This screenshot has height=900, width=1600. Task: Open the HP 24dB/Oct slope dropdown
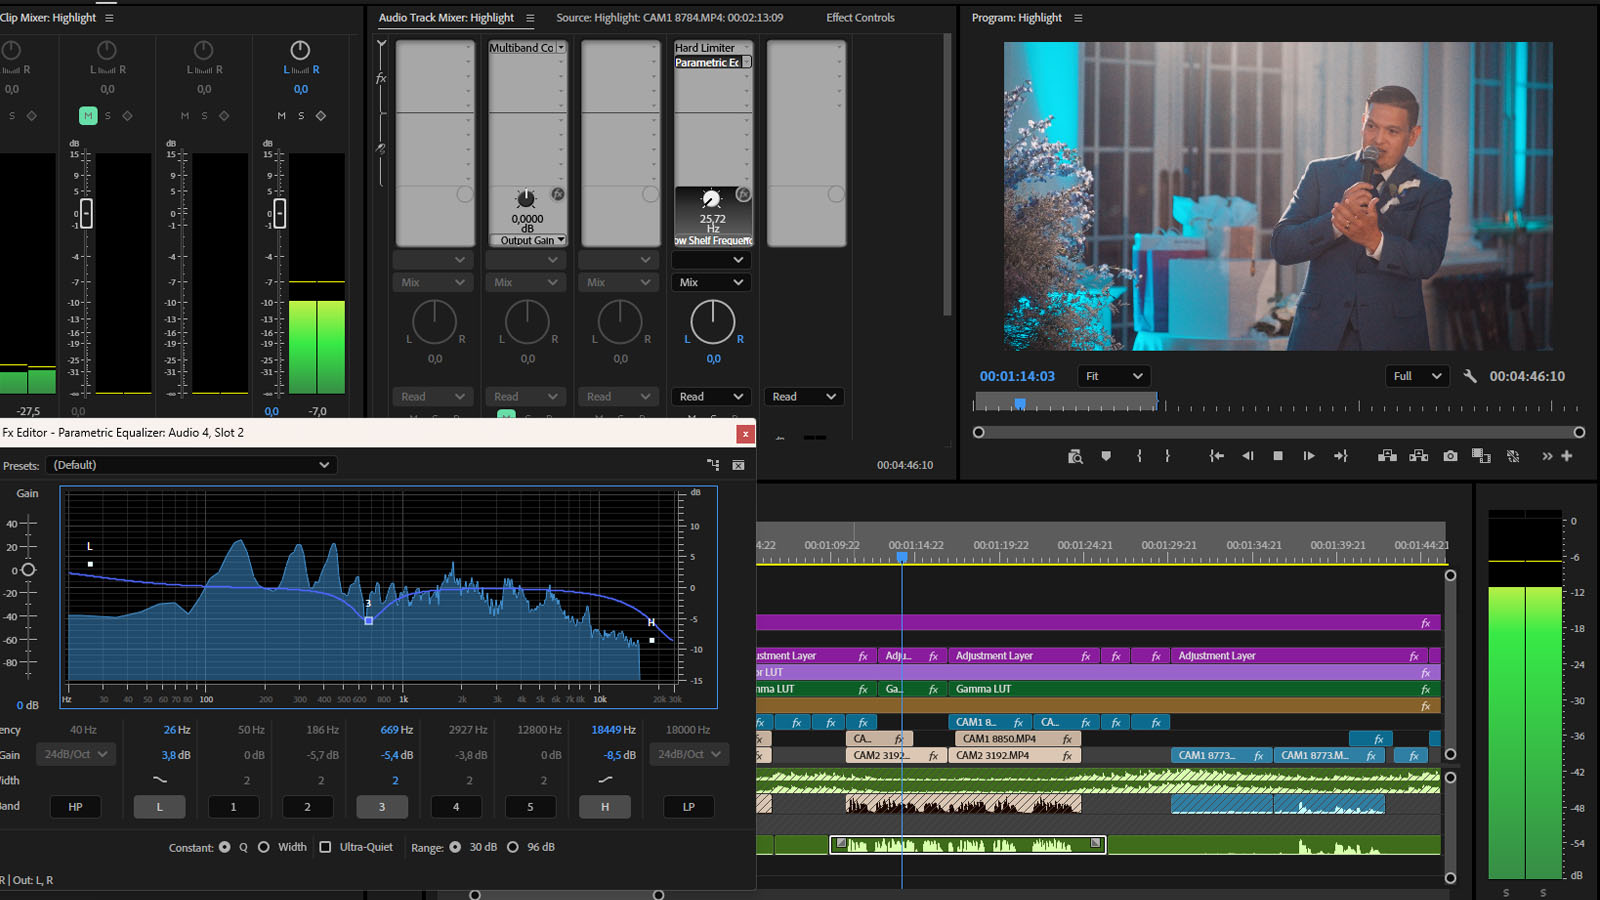point(77,754)
